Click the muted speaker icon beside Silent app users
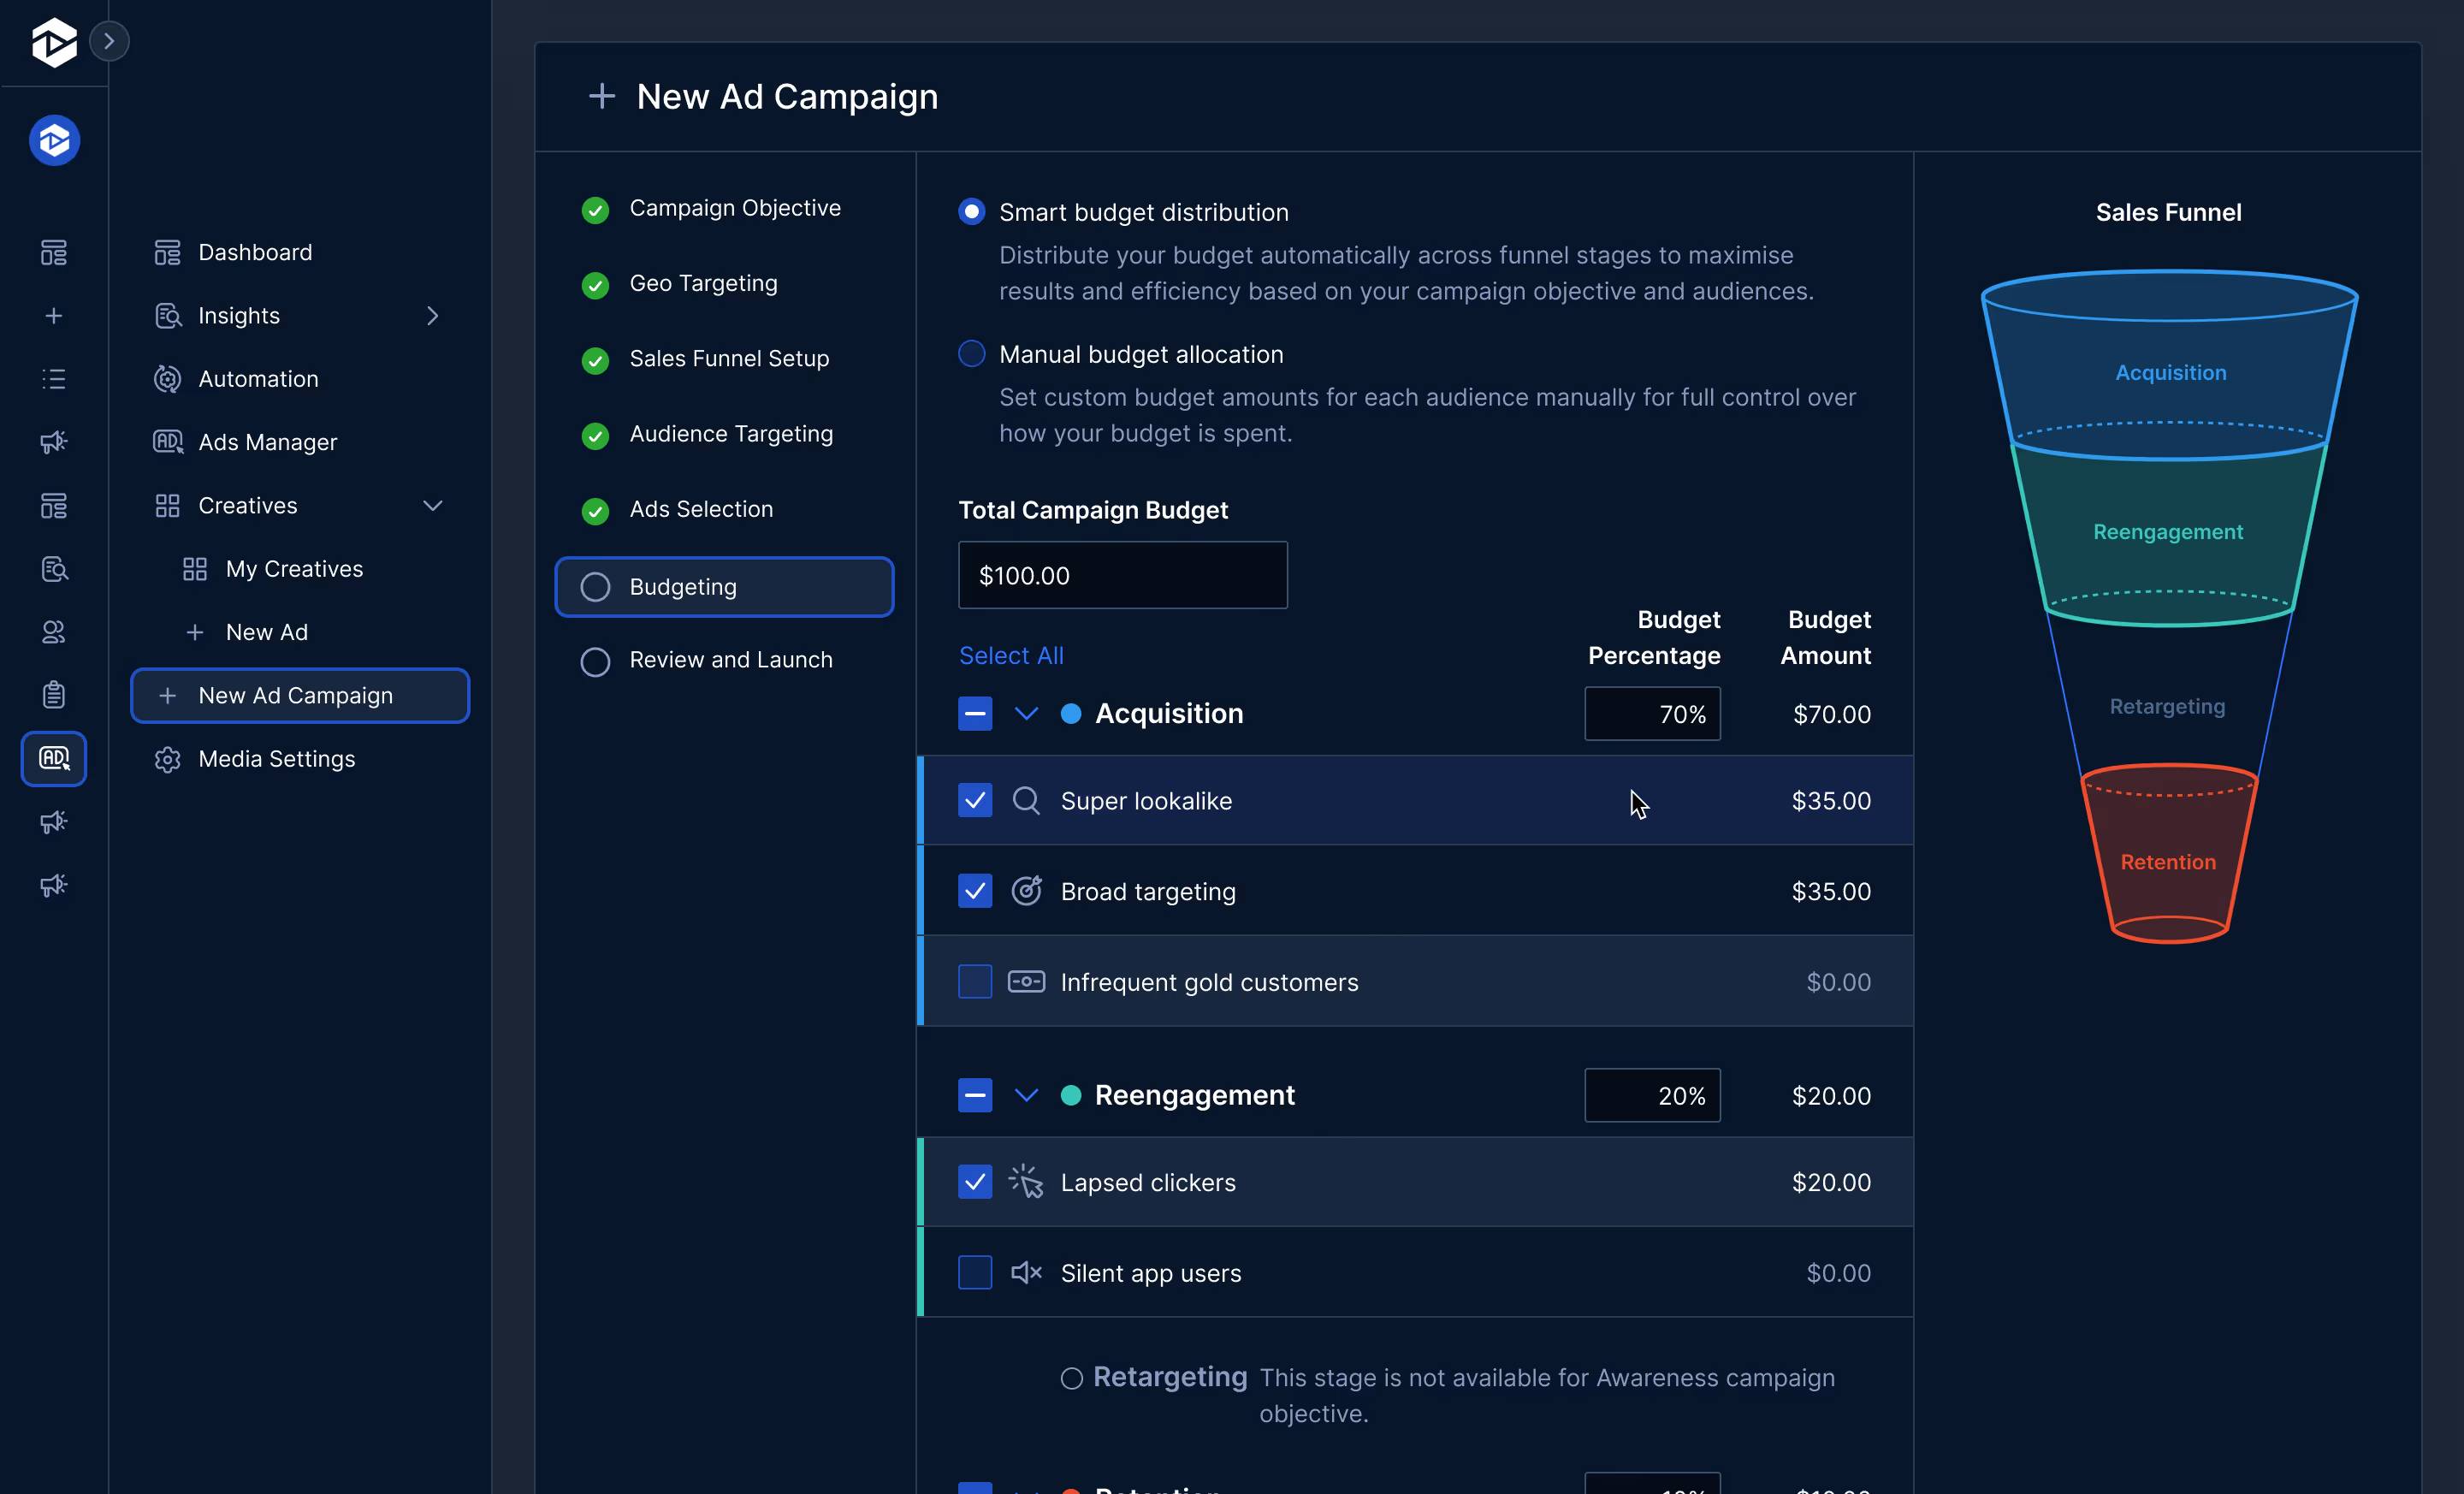2464x1494 pixels. (x=1025, y=1273)
